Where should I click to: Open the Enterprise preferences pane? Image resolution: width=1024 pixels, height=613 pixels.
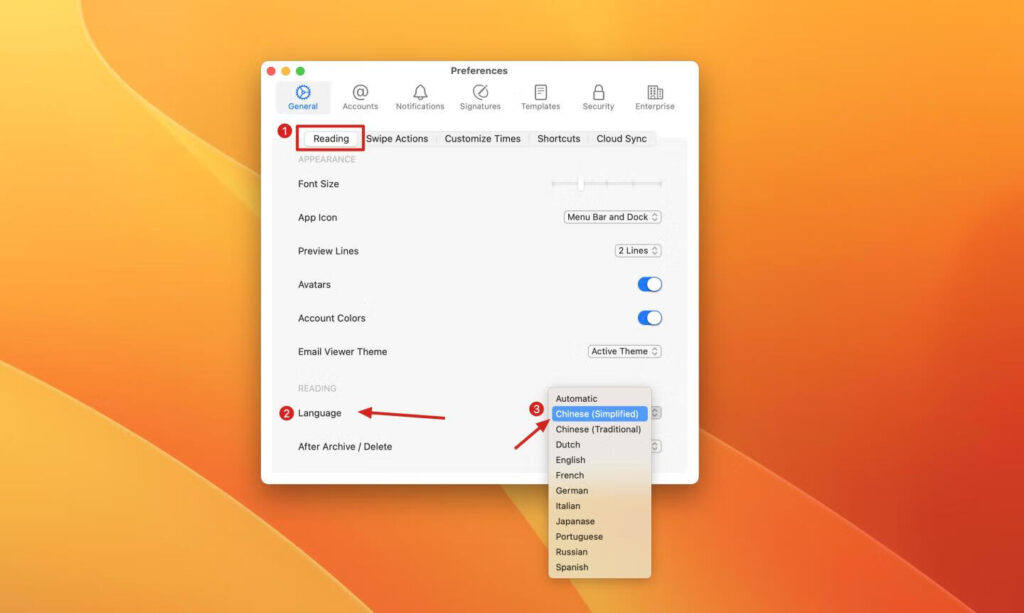point(655,95)
